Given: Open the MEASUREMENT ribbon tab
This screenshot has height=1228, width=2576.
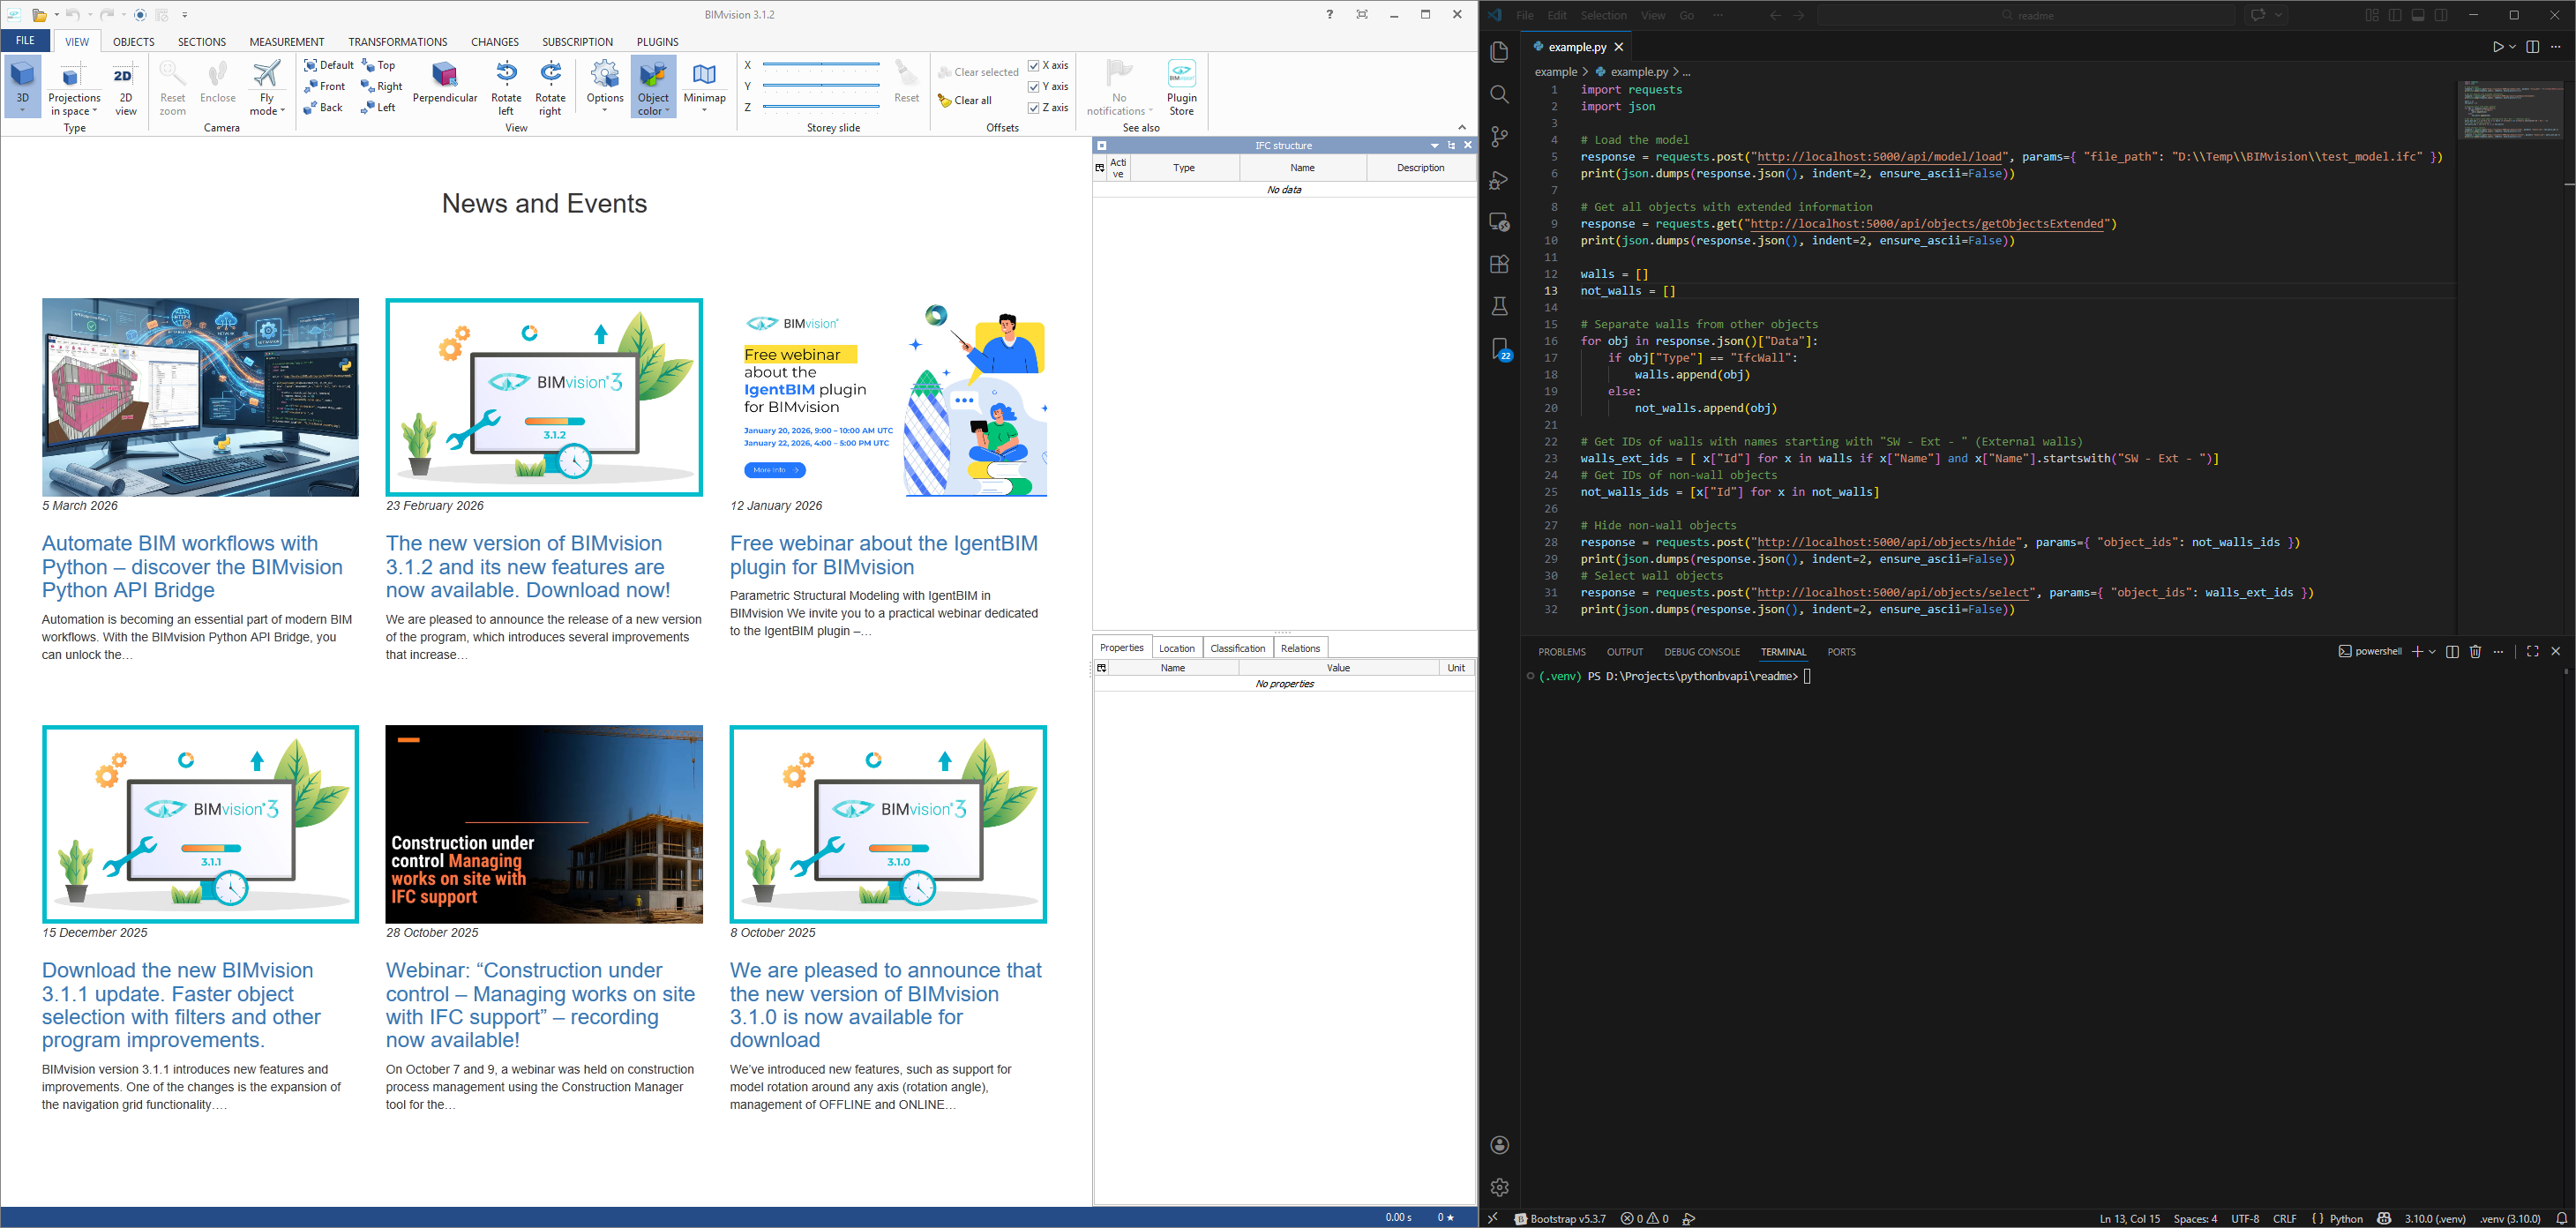Looking at the screenshot, I should pyautogui.click(x=286, y=42).
